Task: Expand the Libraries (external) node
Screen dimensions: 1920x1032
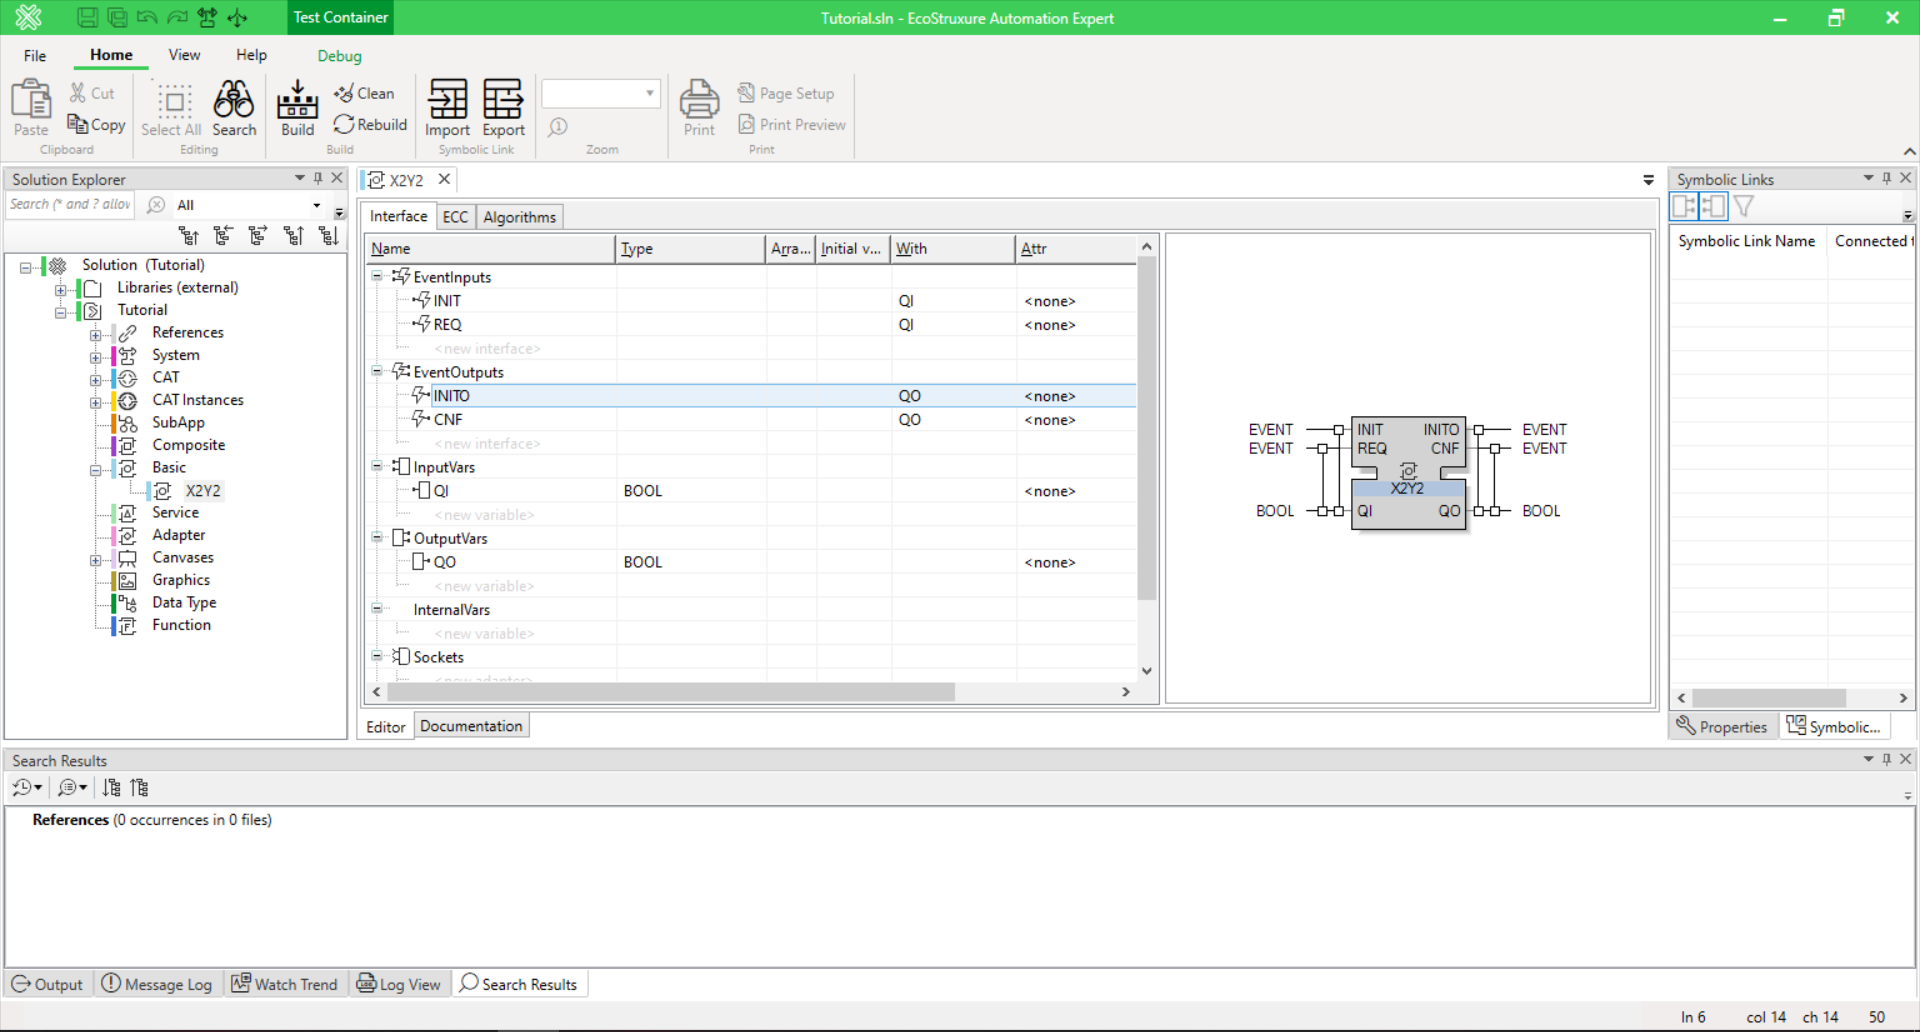Action: coord(61,290)
